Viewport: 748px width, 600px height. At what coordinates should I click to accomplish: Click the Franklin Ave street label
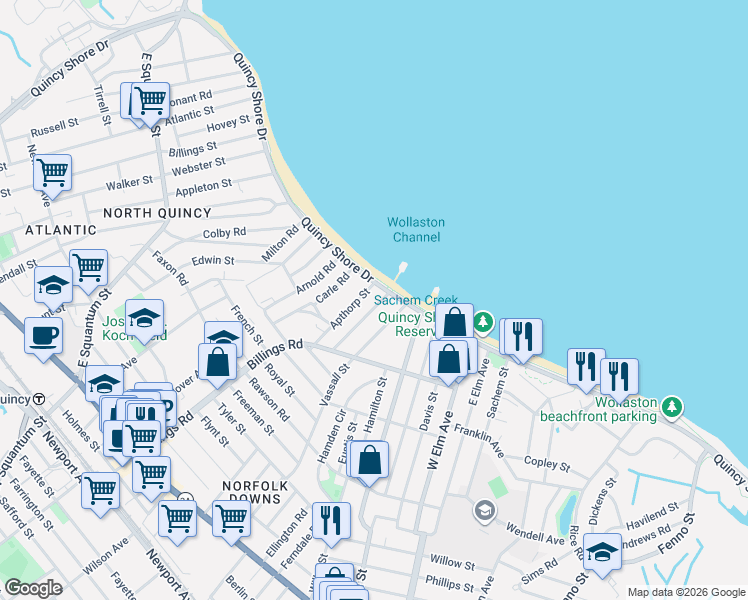click(478, 441)
